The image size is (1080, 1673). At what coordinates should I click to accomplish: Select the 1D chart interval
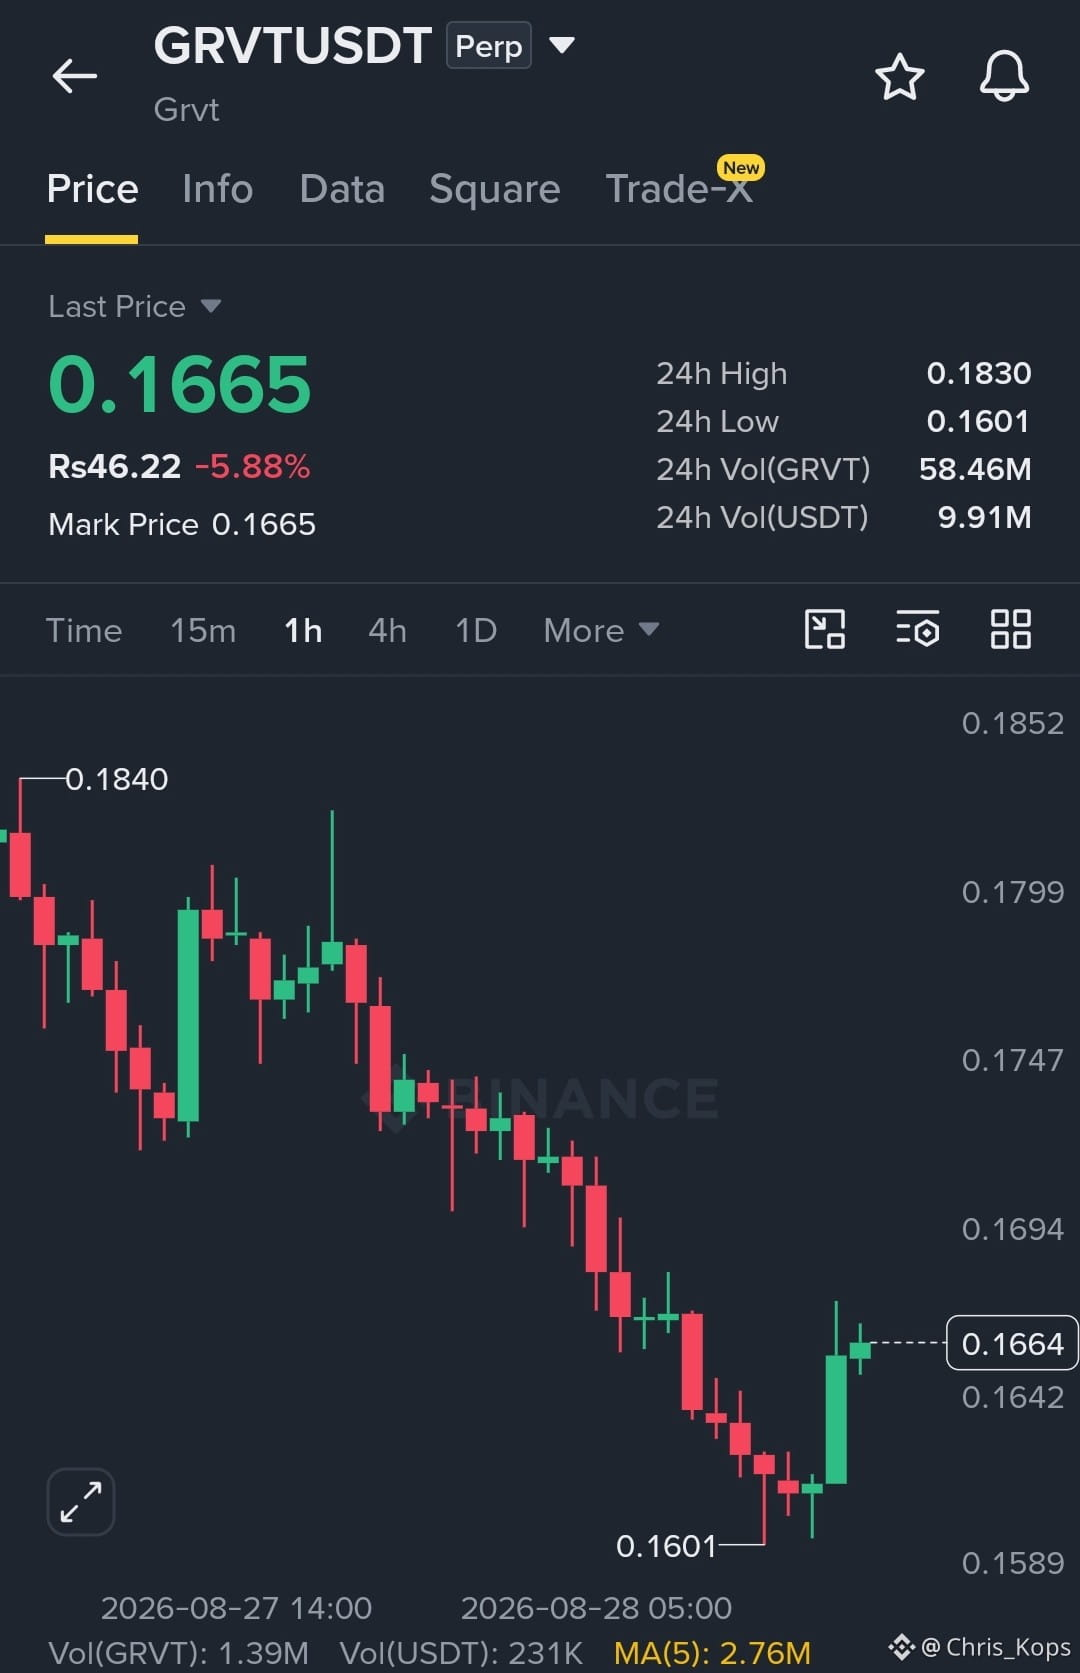(x=475, y=630)
